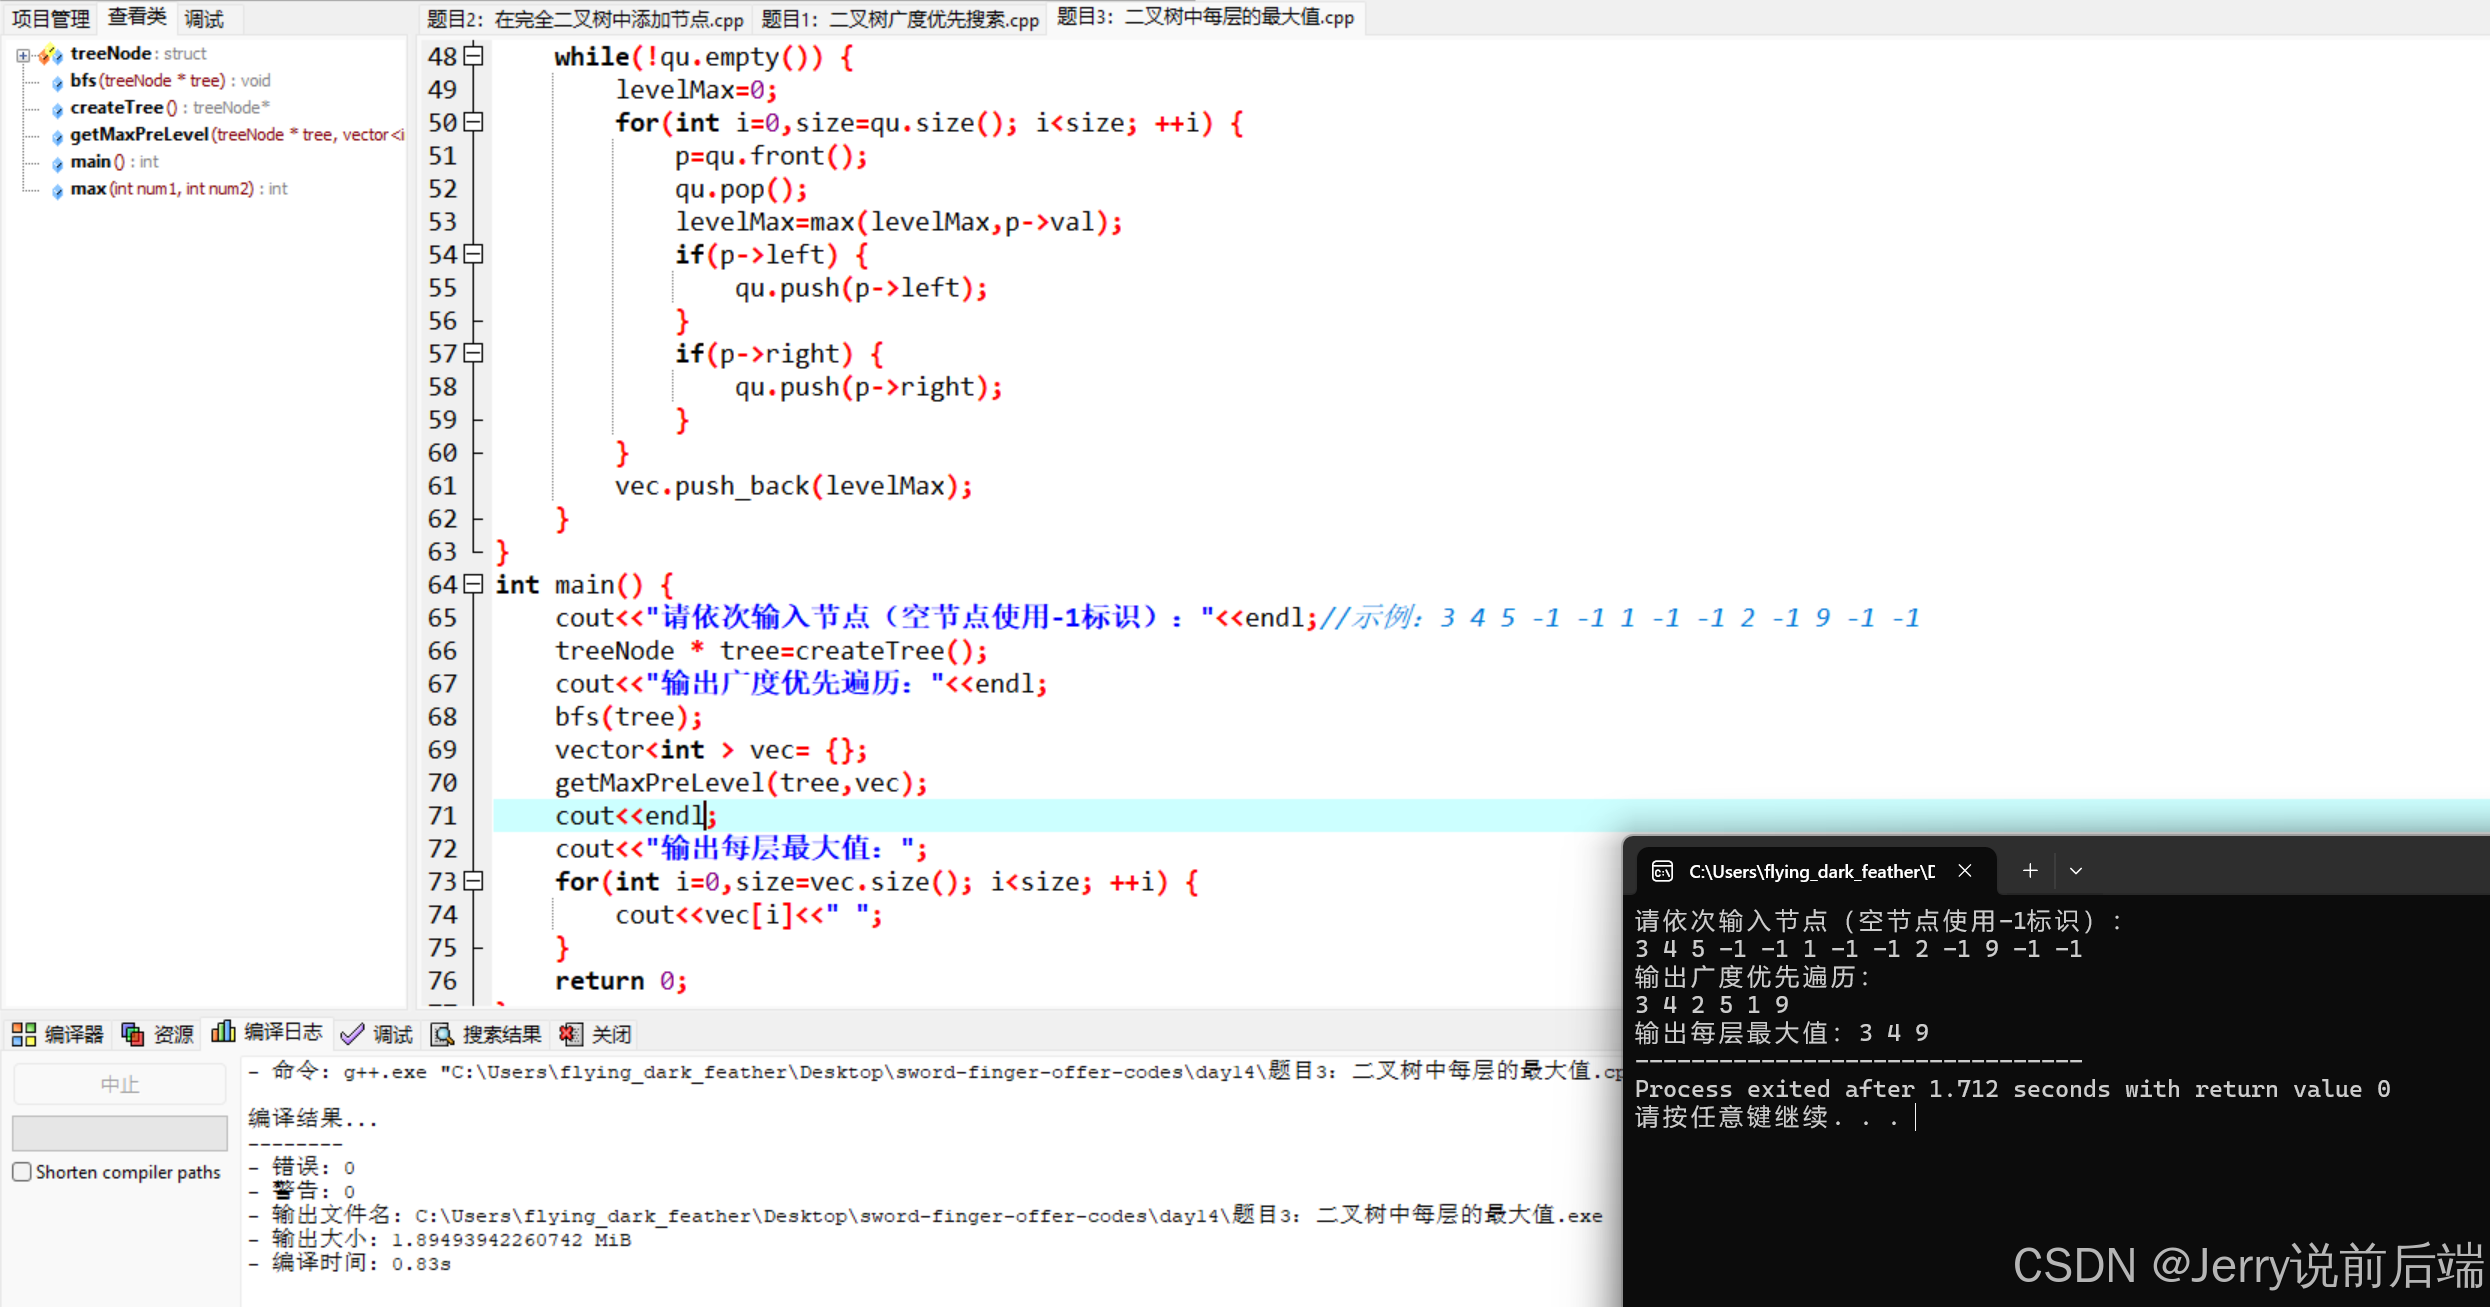Viewport: 2490px width, 1307px height.
Task: Click the 关闭 close panel icon
Action: 571,1034
